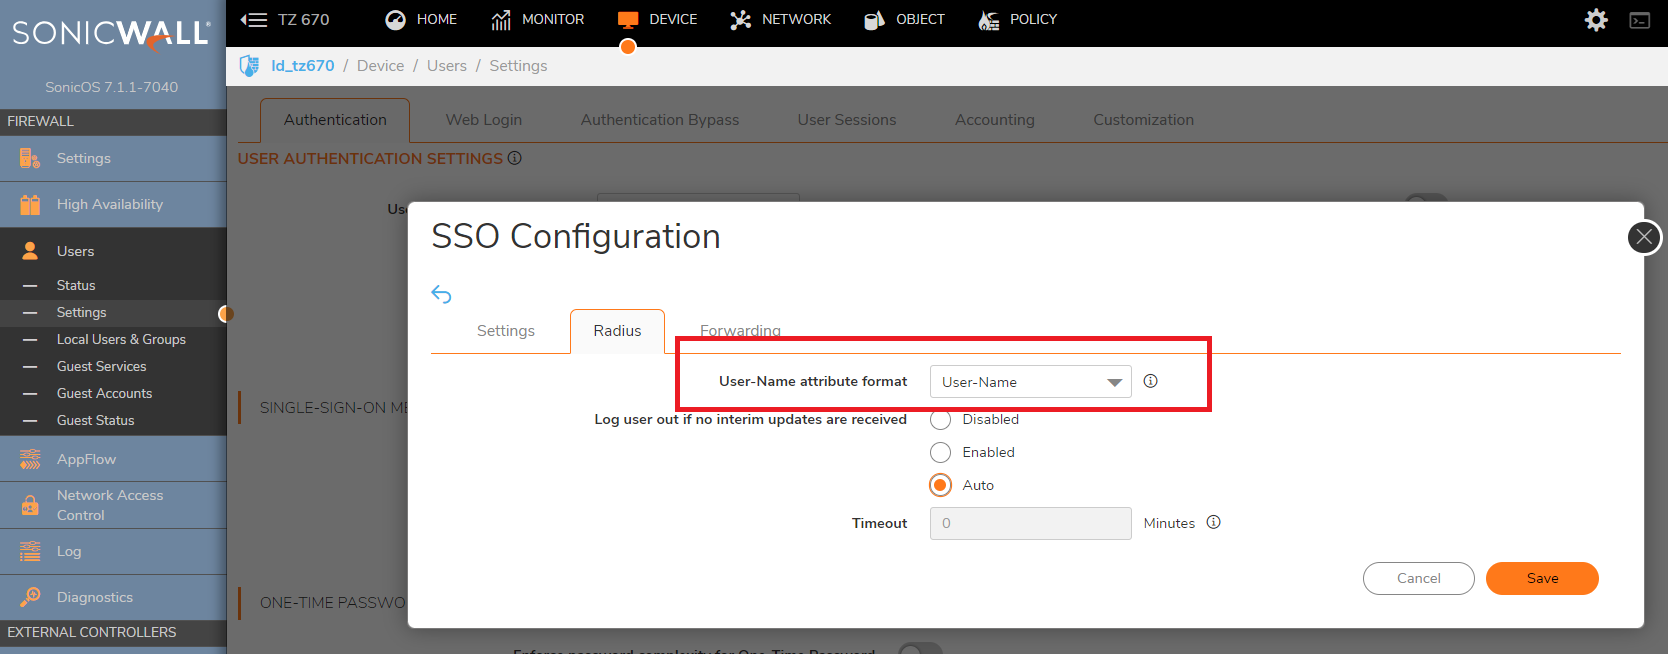Click info icon next to Timeout Minutes
The width and height of the screenshot is (1668, 654).
[x=1213, y=522]
